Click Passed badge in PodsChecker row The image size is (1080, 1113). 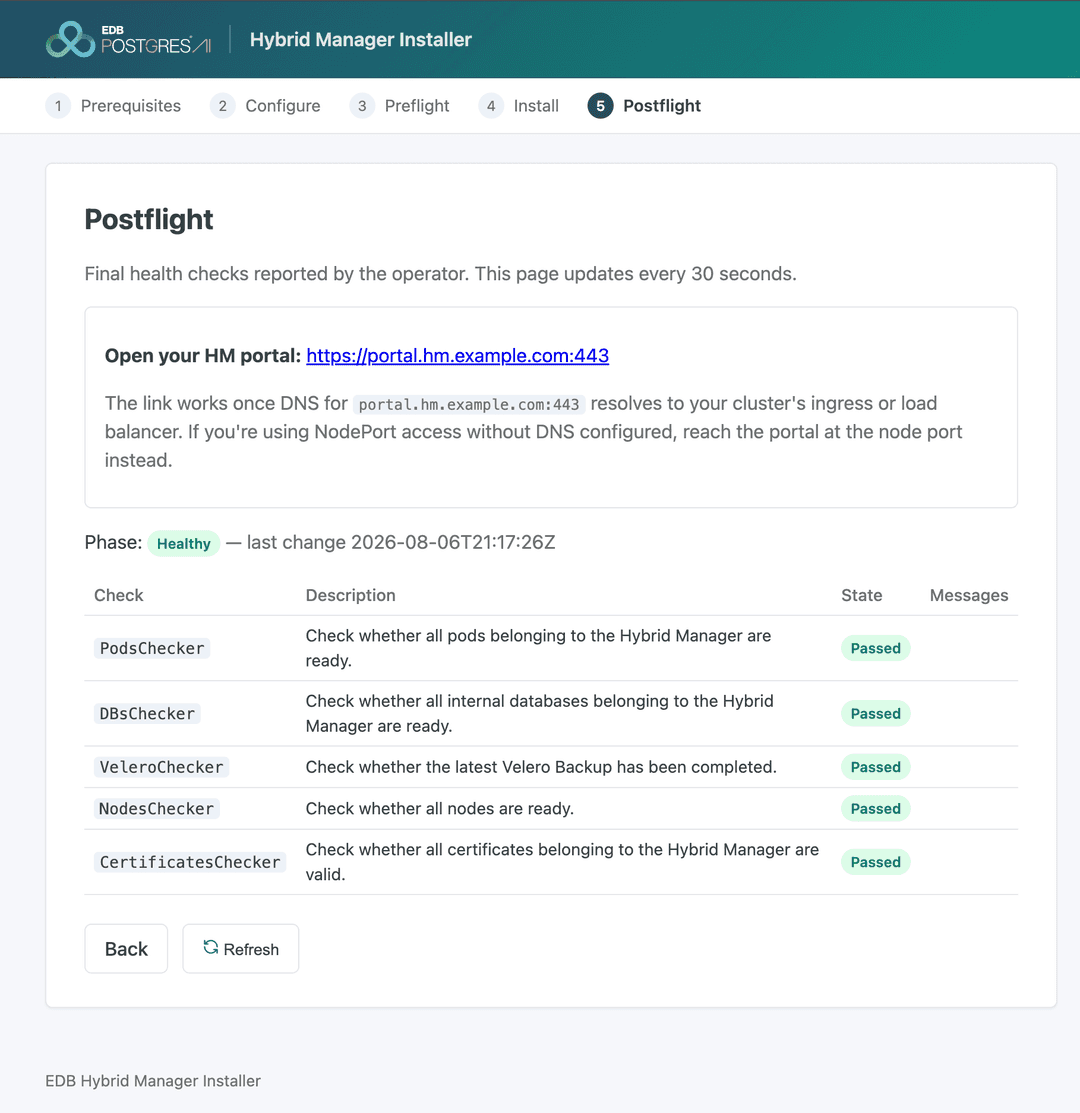coord(876,648)
